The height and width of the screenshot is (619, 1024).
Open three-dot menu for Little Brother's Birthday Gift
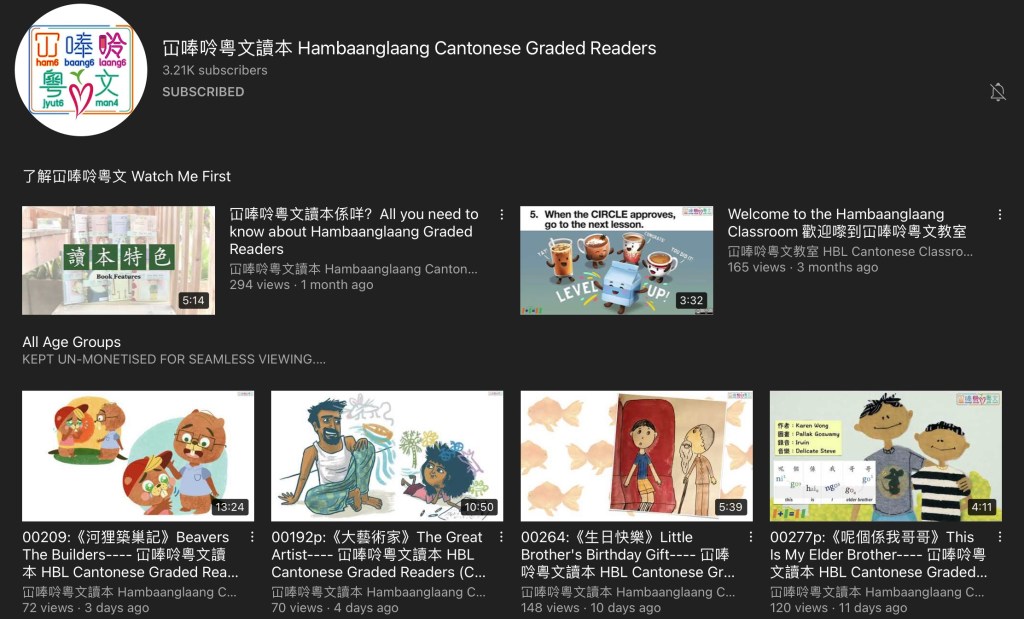(750, 537)
